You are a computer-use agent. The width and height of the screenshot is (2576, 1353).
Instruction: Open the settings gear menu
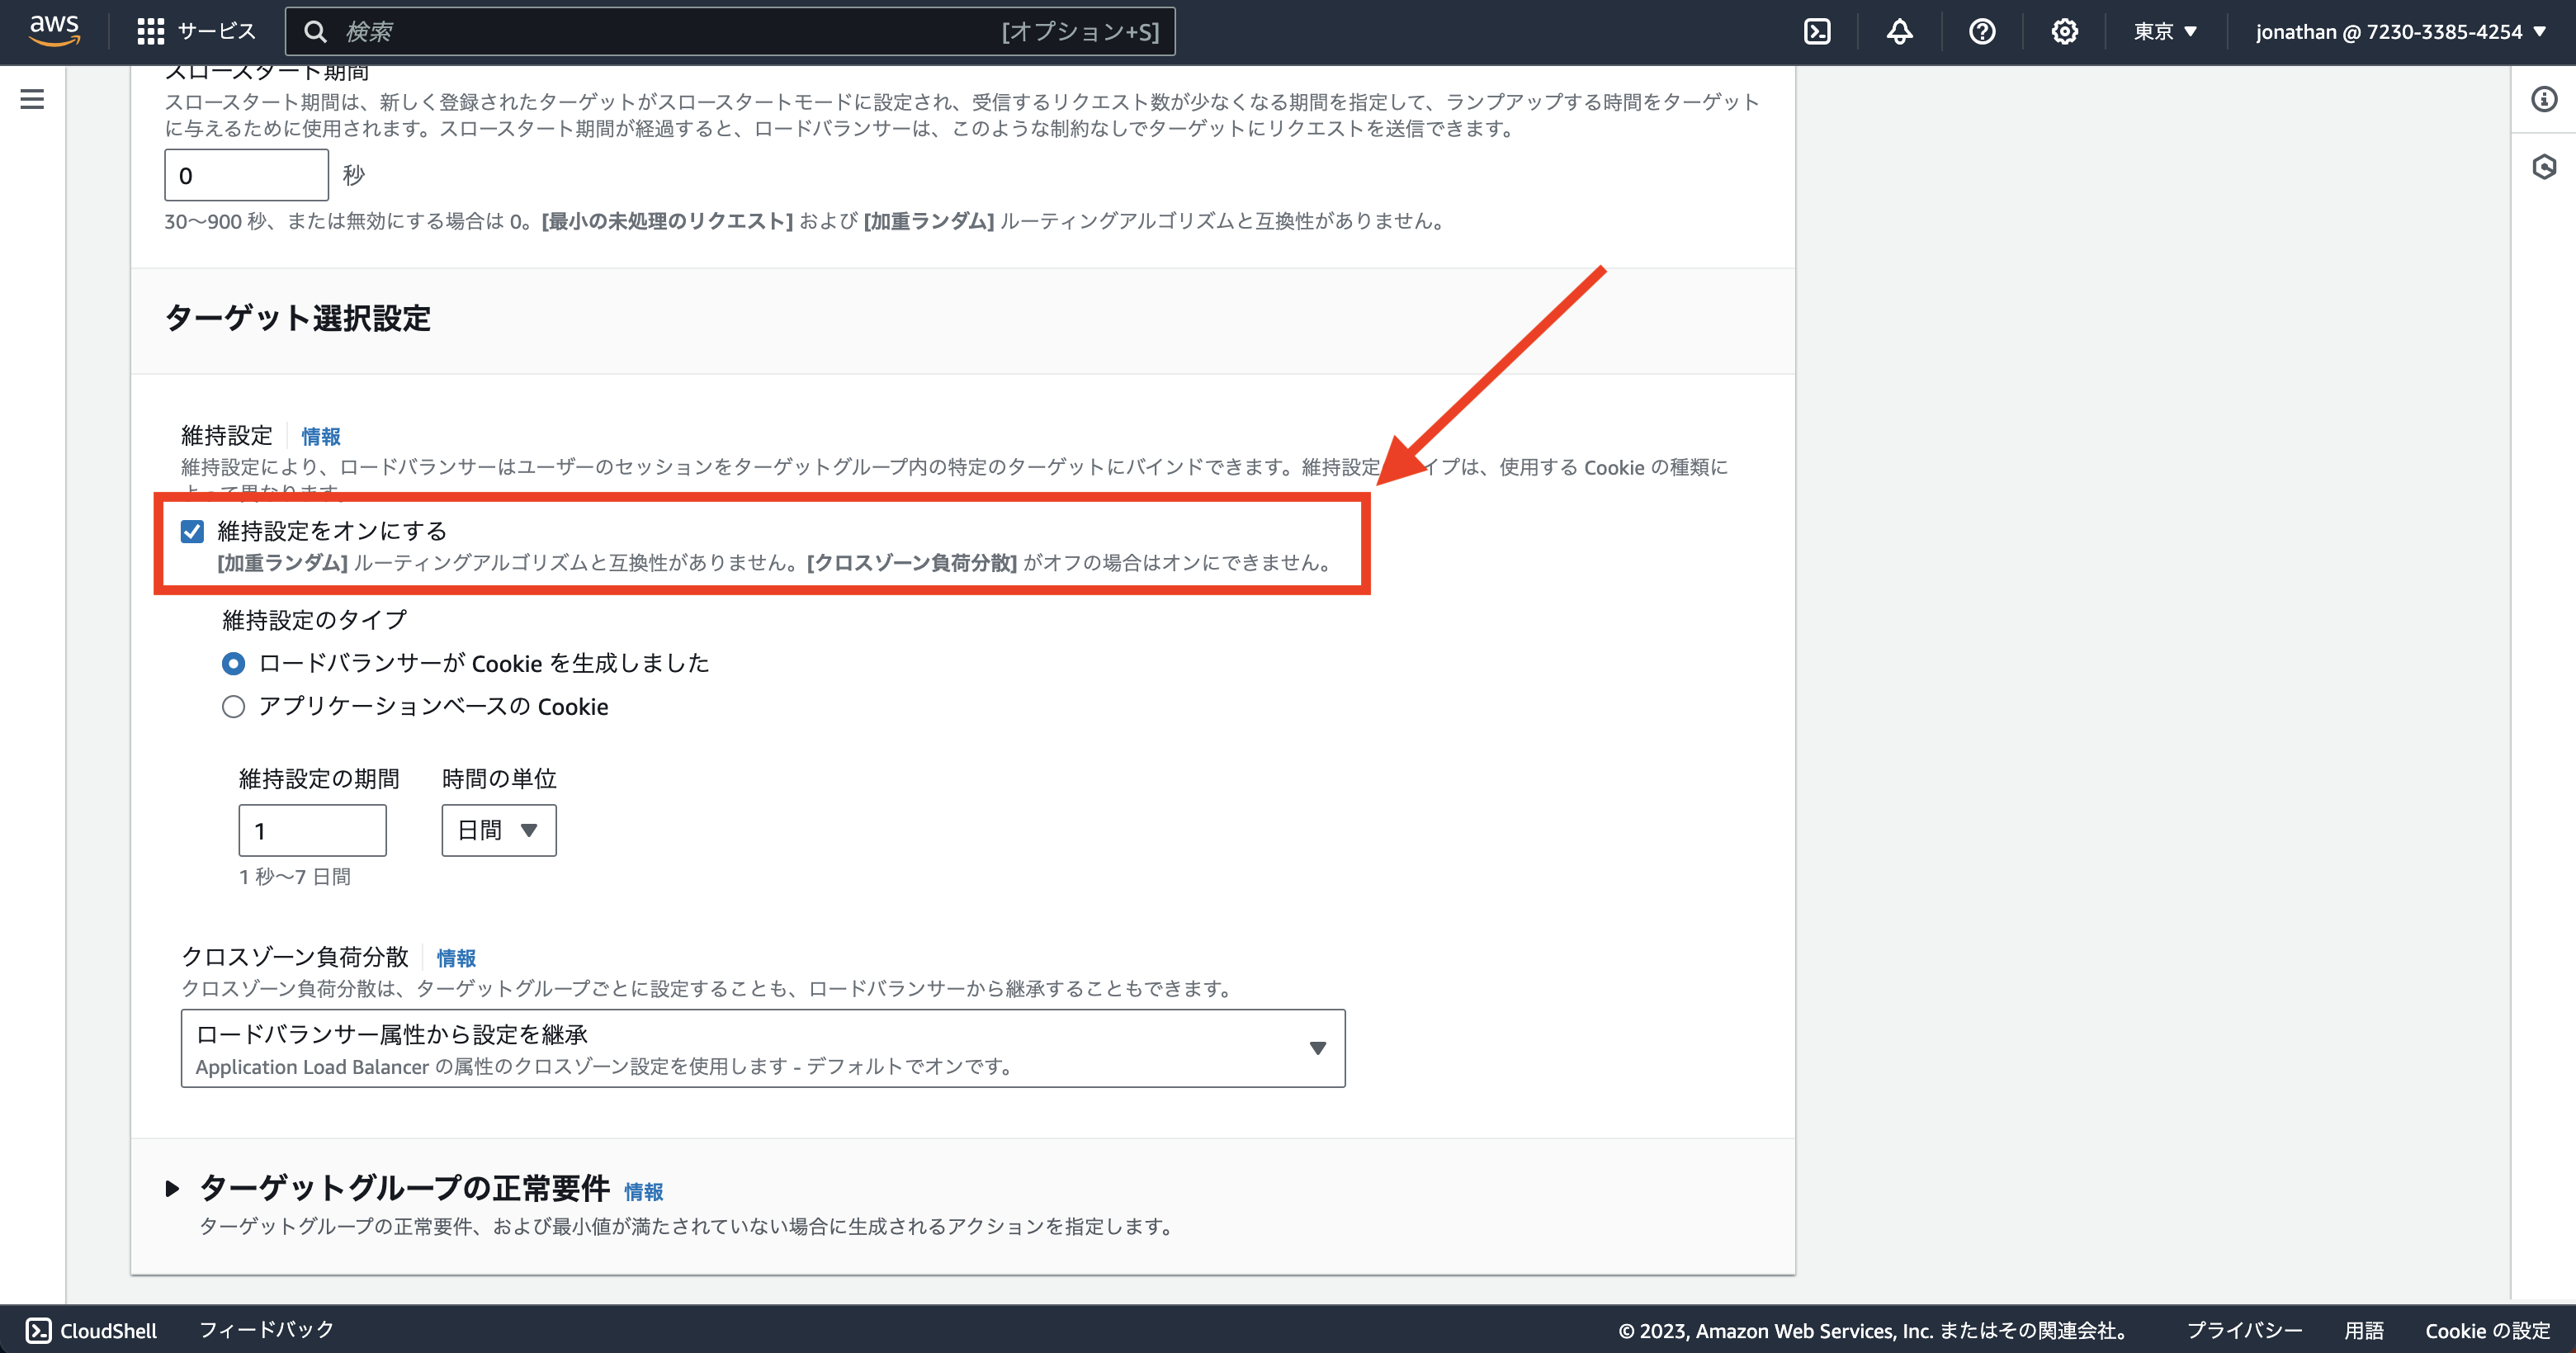pos(2064,31)
